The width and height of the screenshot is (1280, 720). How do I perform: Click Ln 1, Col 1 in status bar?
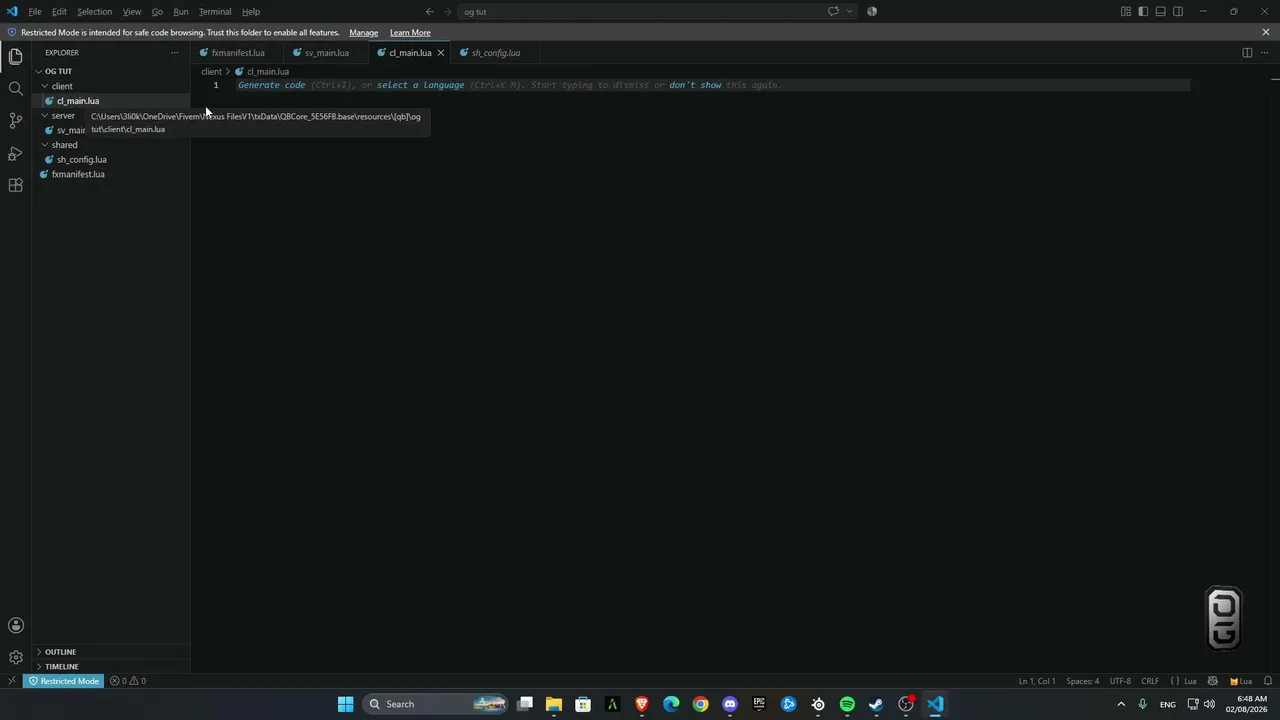(x=1037, y=681)
